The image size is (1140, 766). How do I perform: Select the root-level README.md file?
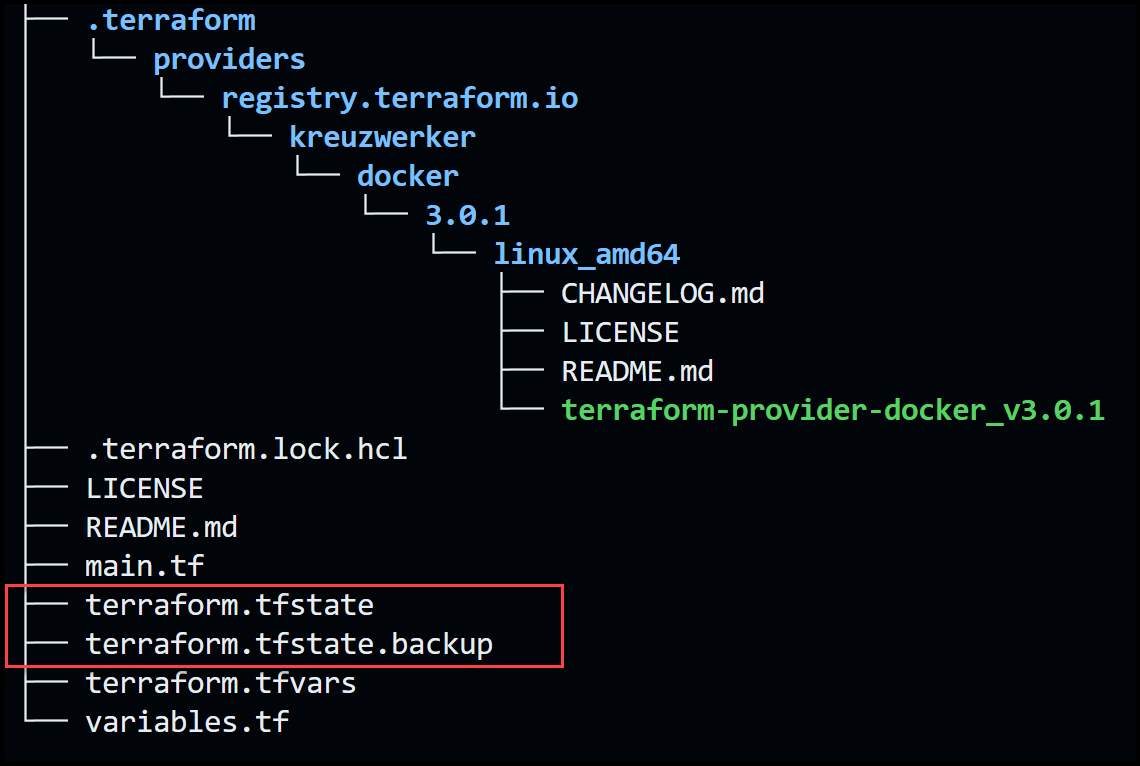(x=161, y=528)
